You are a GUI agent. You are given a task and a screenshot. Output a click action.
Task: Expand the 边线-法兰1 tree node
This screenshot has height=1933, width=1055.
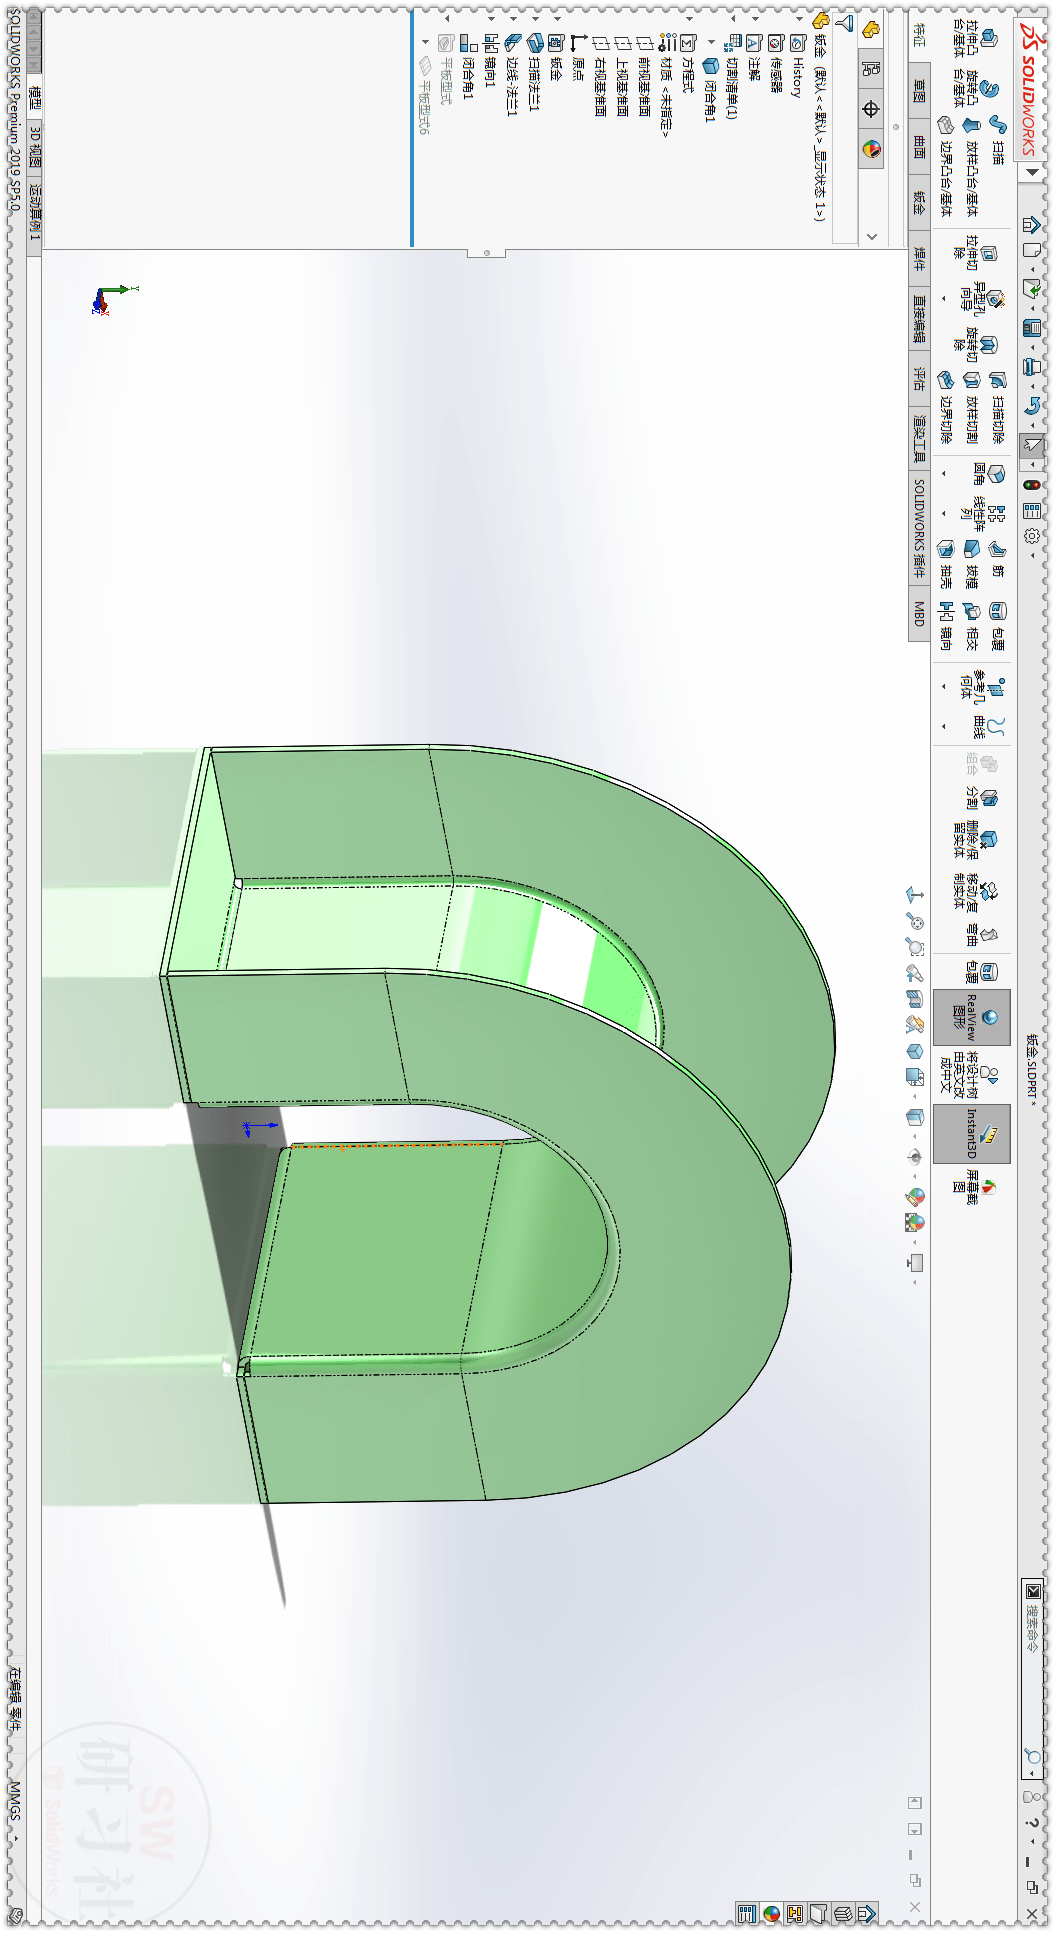pos(513,18)
